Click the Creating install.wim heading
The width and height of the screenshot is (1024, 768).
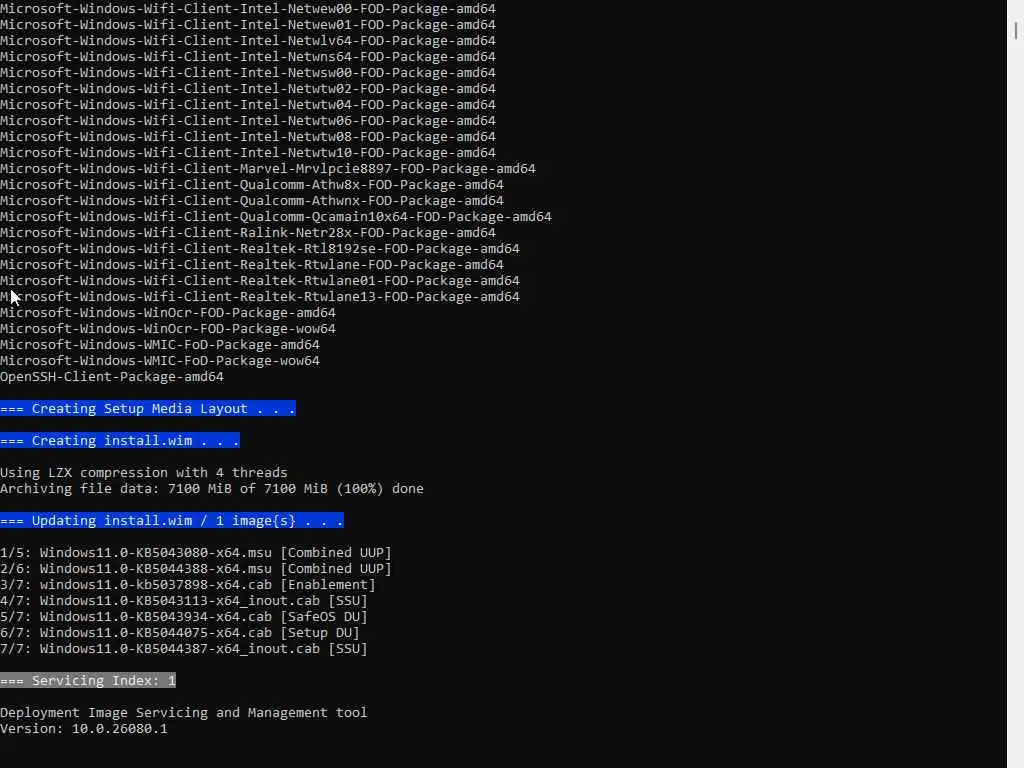click(x=120, y=440)
